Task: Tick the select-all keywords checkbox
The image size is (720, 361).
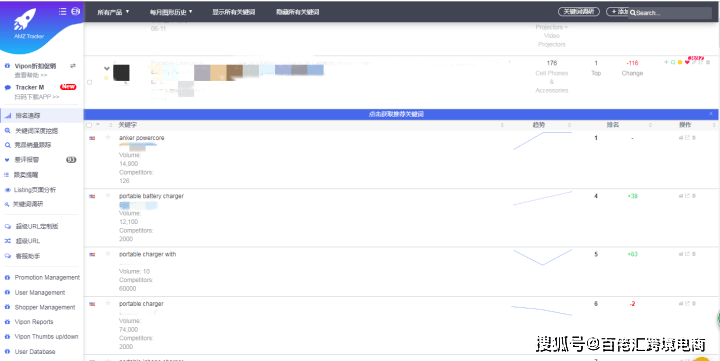Action: click(89, 125)
